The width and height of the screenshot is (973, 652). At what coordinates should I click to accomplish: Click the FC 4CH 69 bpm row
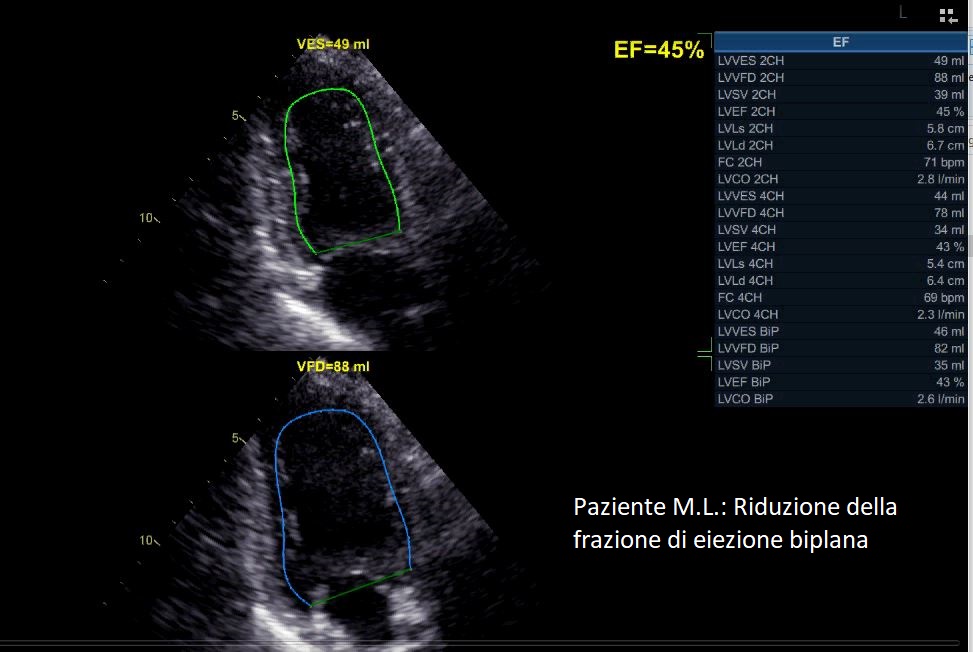pyautogui.click(x=840, y=298)
